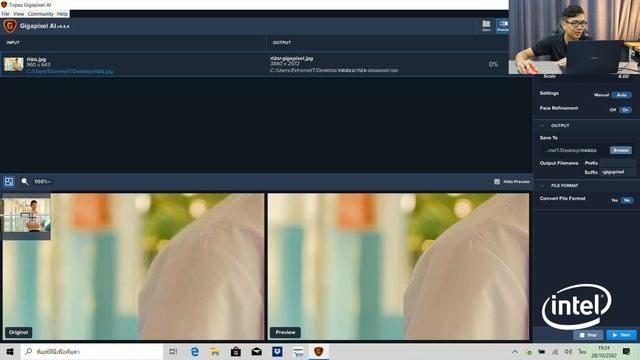Collapse the OUTPUT section
This screenshot has width=640, height=360.
(x=542, y=126)
